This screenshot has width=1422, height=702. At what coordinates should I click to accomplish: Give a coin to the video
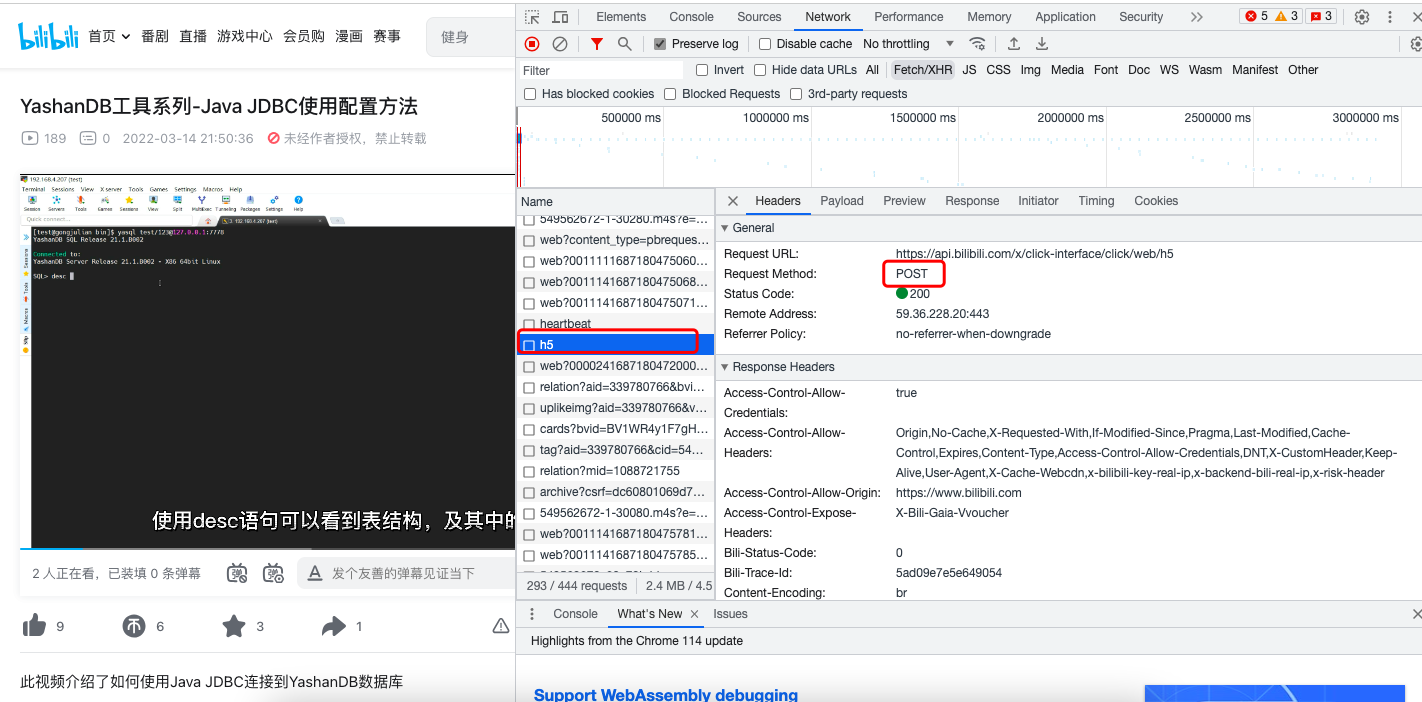click(x=134, y=626)
